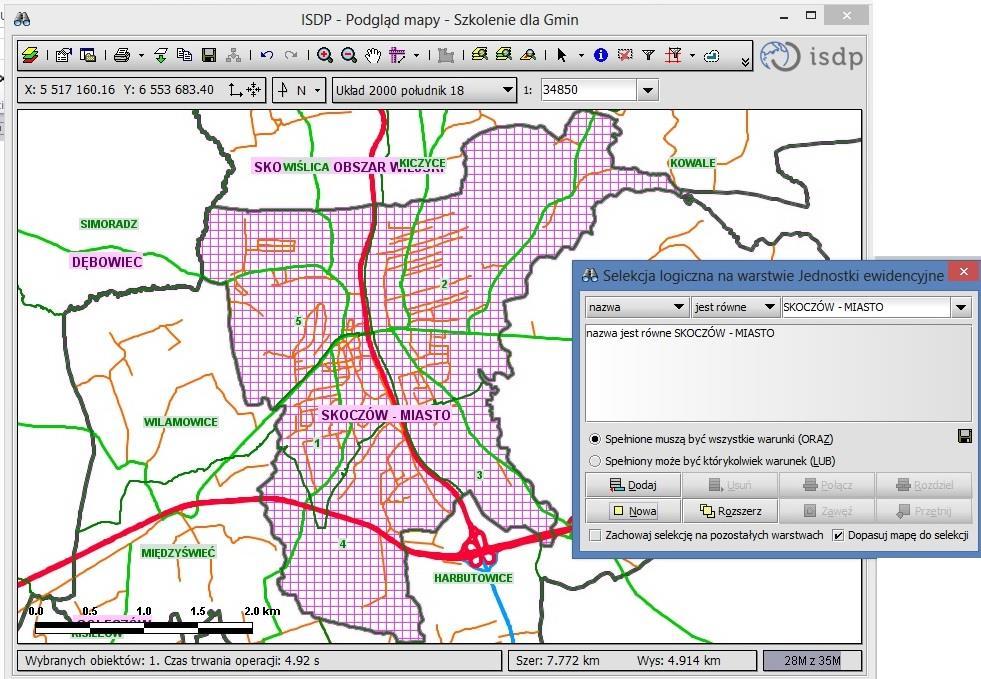Open the N orientation dropdown arrow
Screen dimensions: 981x679
(x=317, y=91)
